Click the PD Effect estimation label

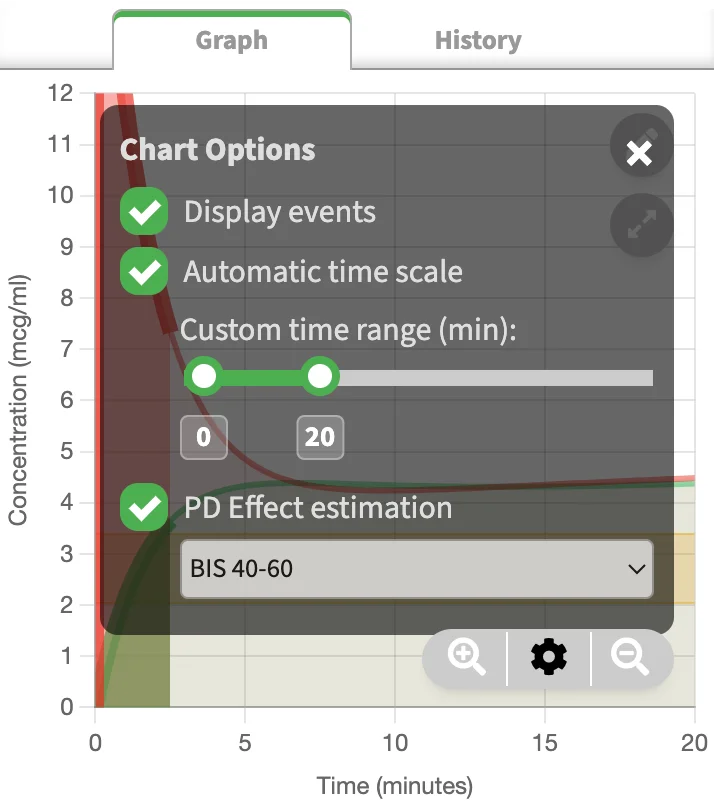318,508
